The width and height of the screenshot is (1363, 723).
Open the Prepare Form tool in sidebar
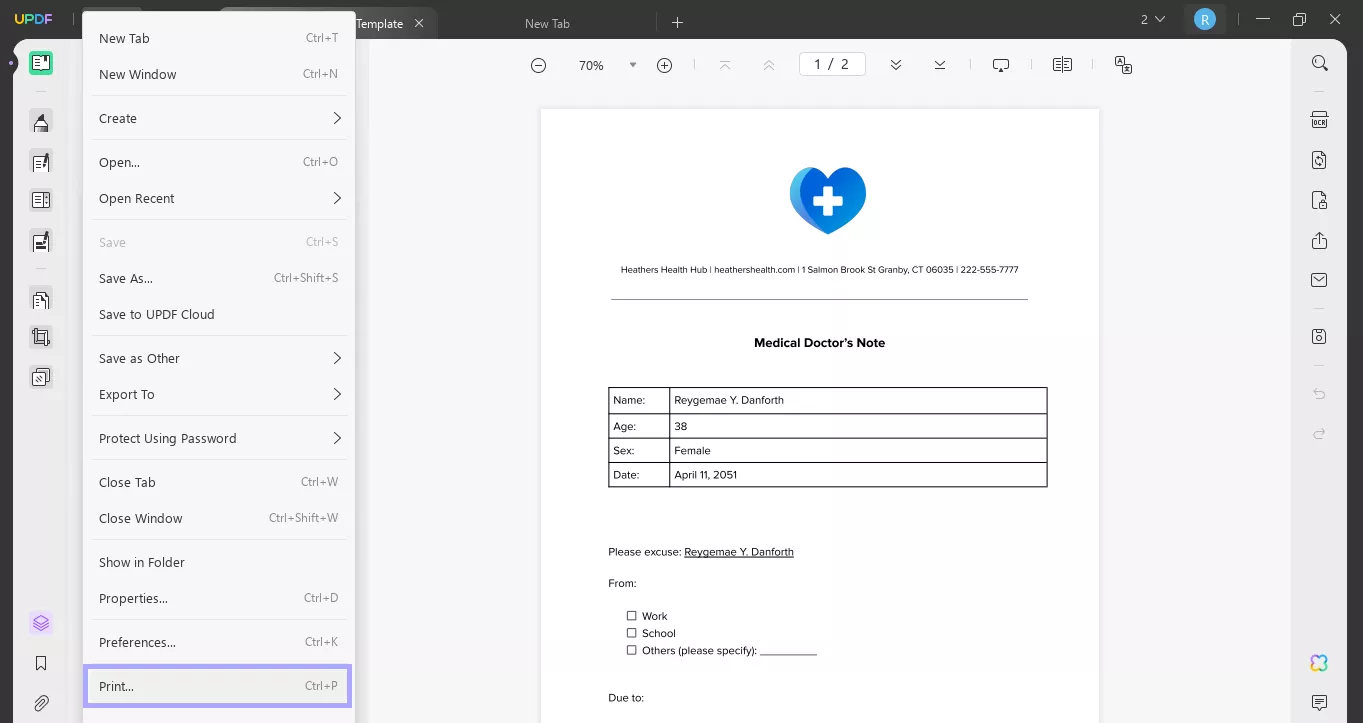pyautogui.click(x=41, y=200)
